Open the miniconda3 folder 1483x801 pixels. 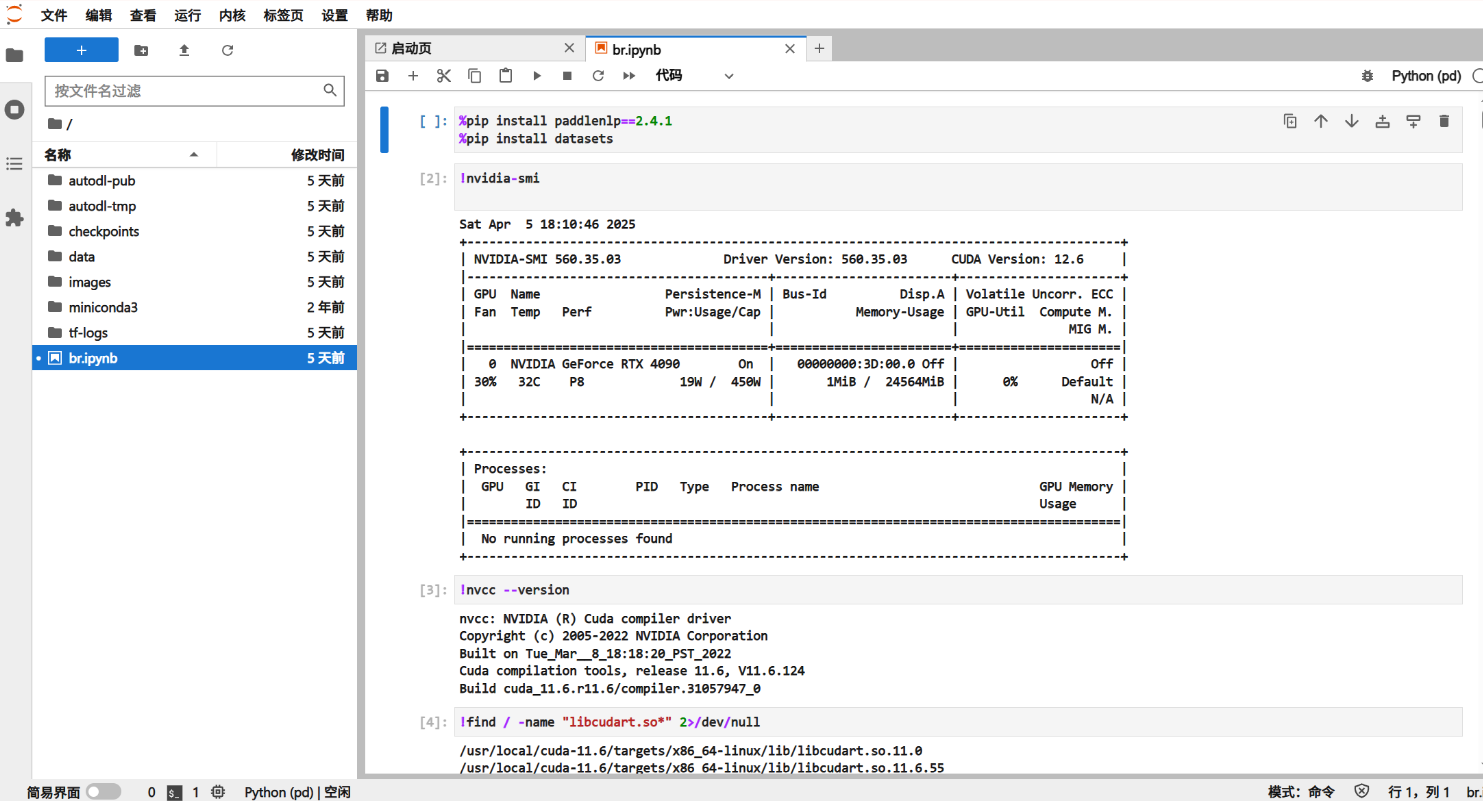pyautogui.click(x=194, y=307)
